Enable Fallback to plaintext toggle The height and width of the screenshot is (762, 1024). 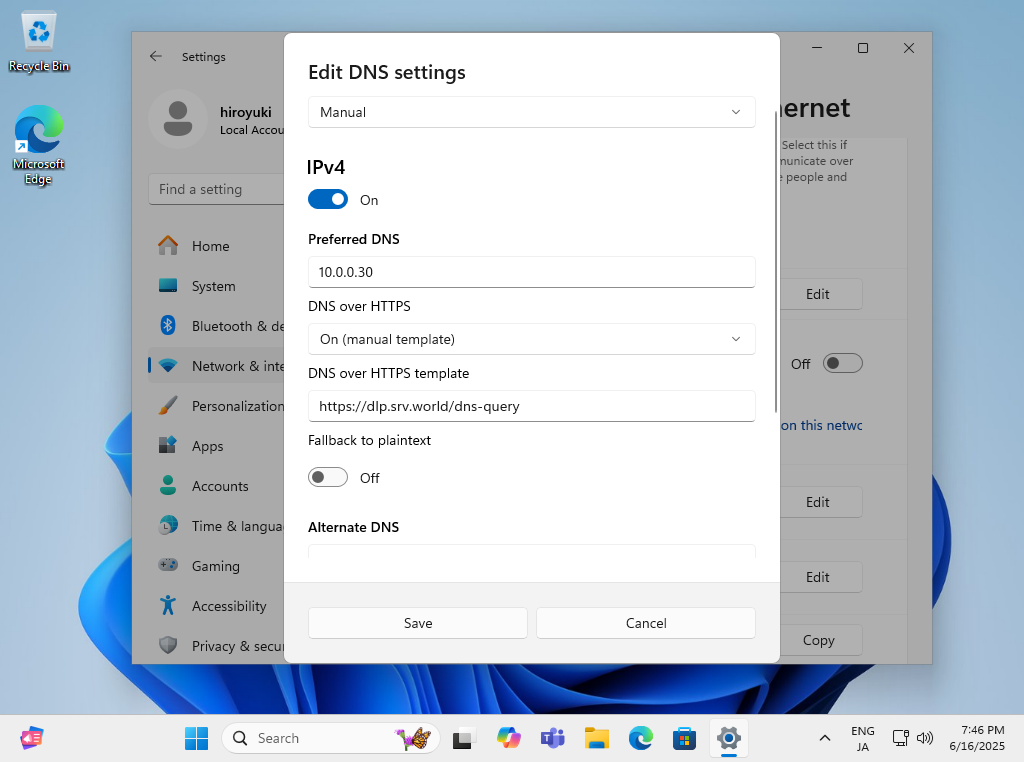pos(328,477)
